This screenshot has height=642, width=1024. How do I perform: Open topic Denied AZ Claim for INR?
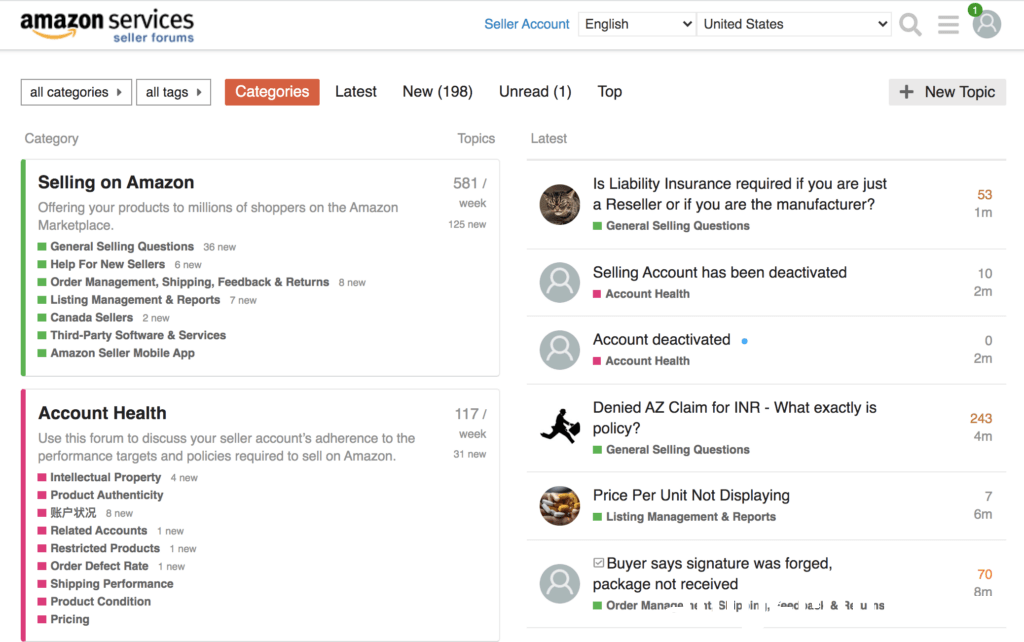(735, 418)
